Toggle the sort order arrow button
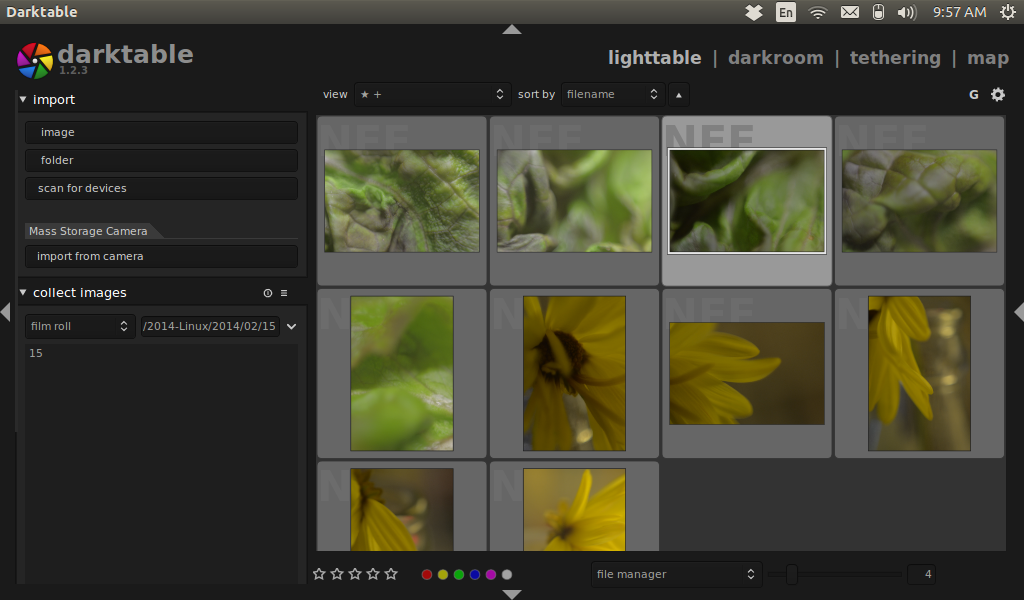The height and width of the screenshot is (600, 1024). 679,95
